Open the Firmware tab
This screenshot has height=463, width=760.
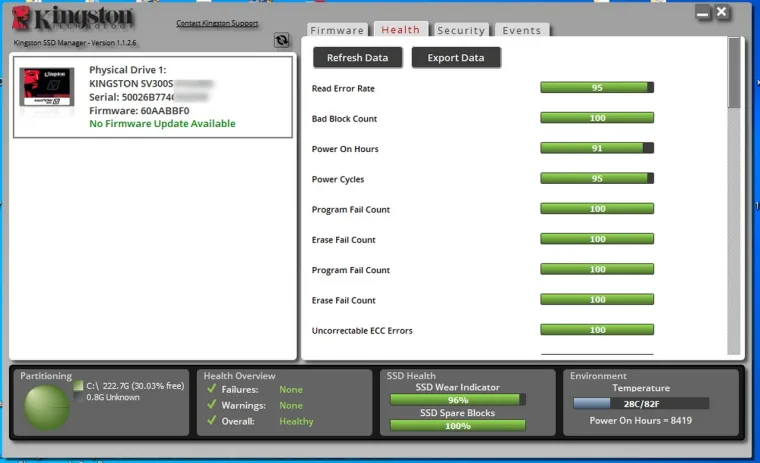tap(337, 31)
